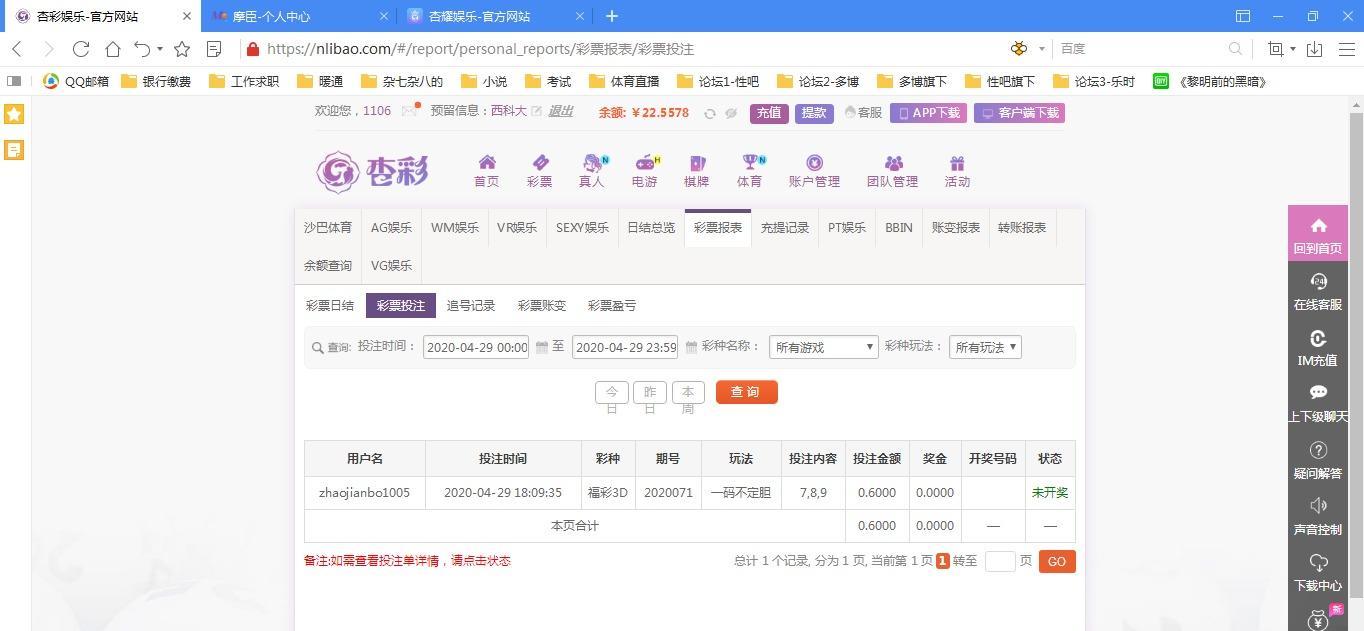Refresh the account balance with the refresh icon

point(709,114)
